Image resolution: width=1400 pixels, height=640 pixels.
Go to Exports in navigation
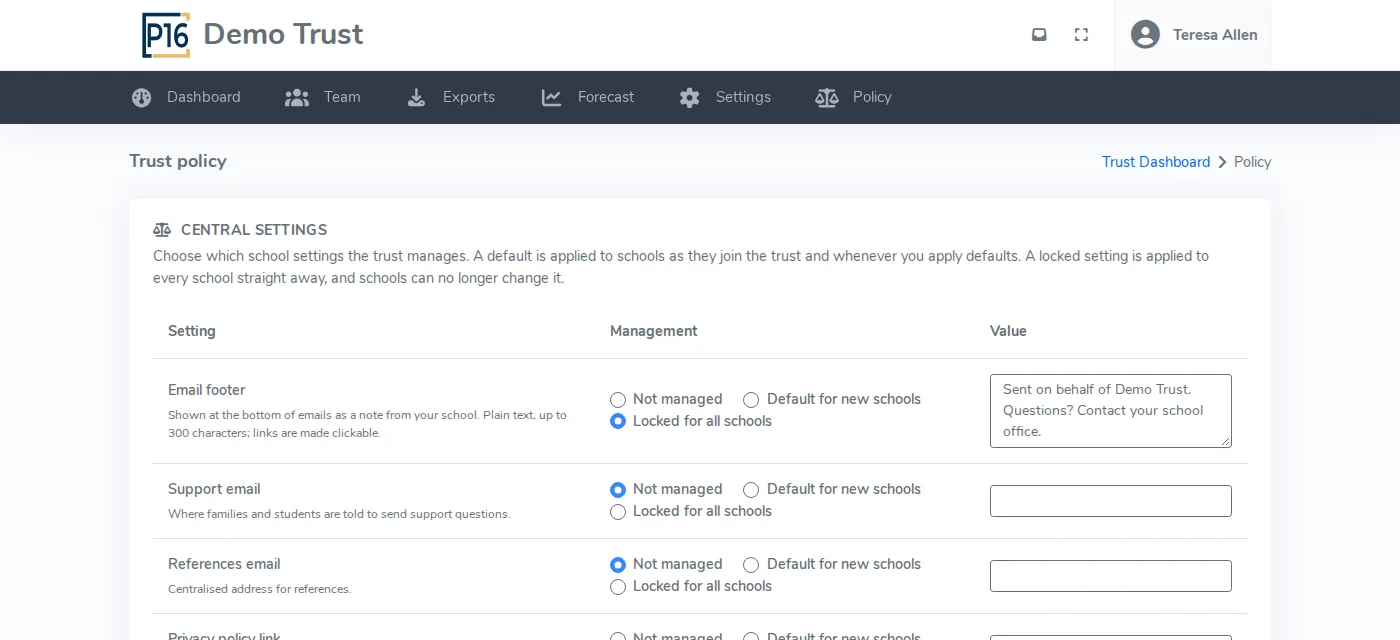(x=450, y=97)
